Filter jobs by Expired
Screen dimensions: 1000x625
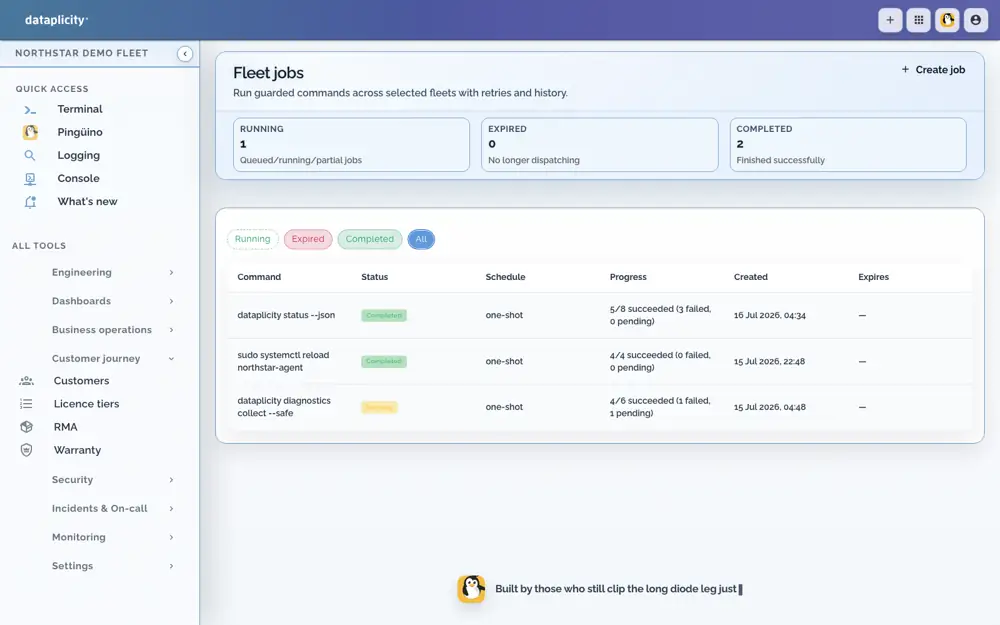[x=308, y=239]
